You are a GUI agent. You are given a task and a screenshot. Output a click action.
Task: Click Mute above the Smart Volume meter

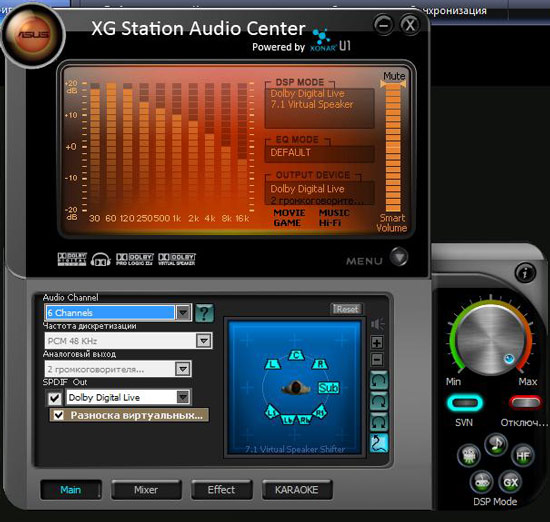tap(394, 76)
